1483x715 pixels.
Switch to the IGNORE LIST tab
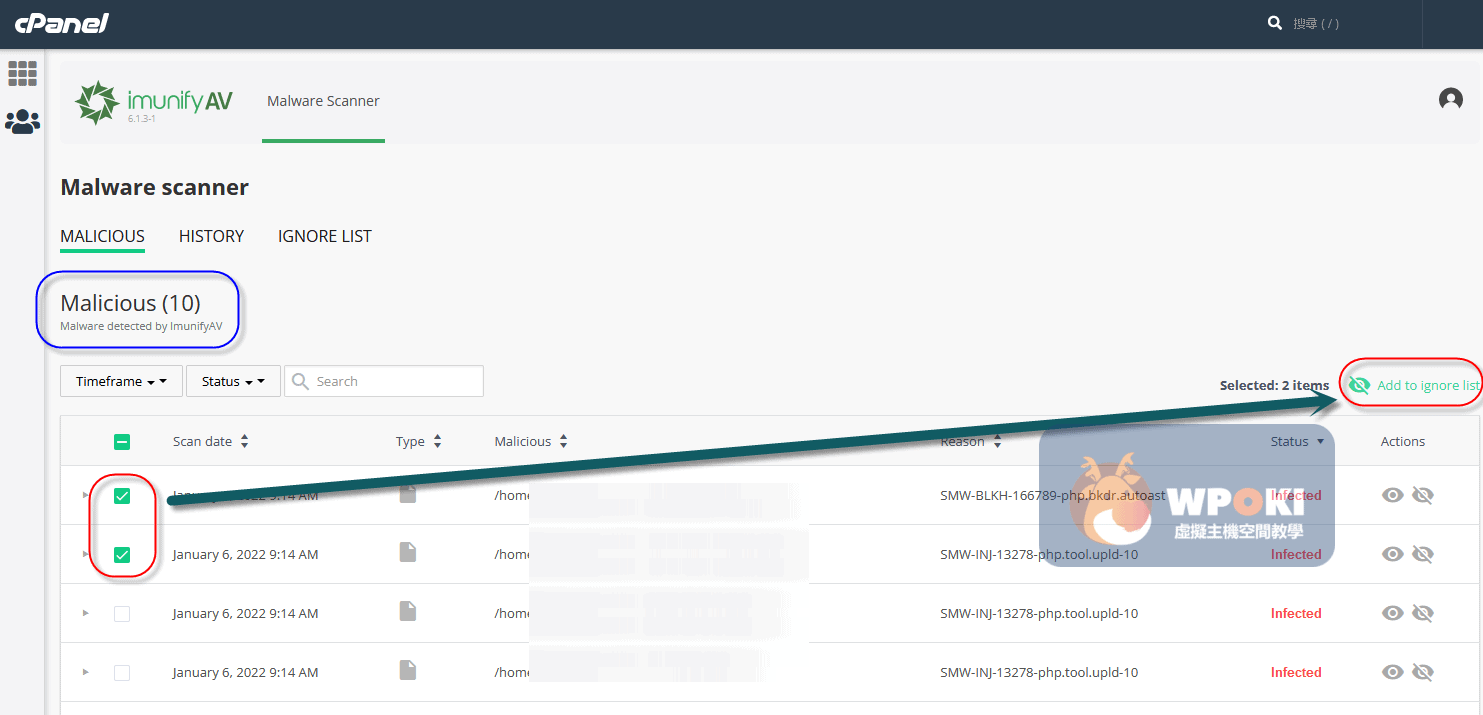(x=324, y=236)
